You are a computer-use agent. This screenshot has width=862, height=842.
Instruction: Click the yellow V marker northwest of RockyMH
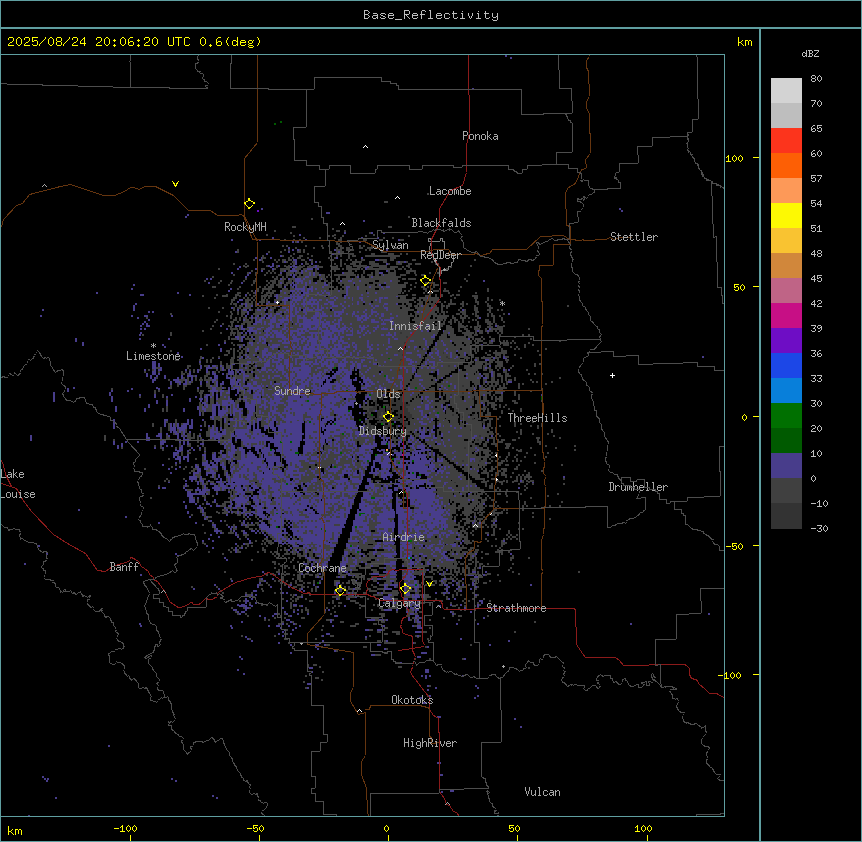coord(175,184)
